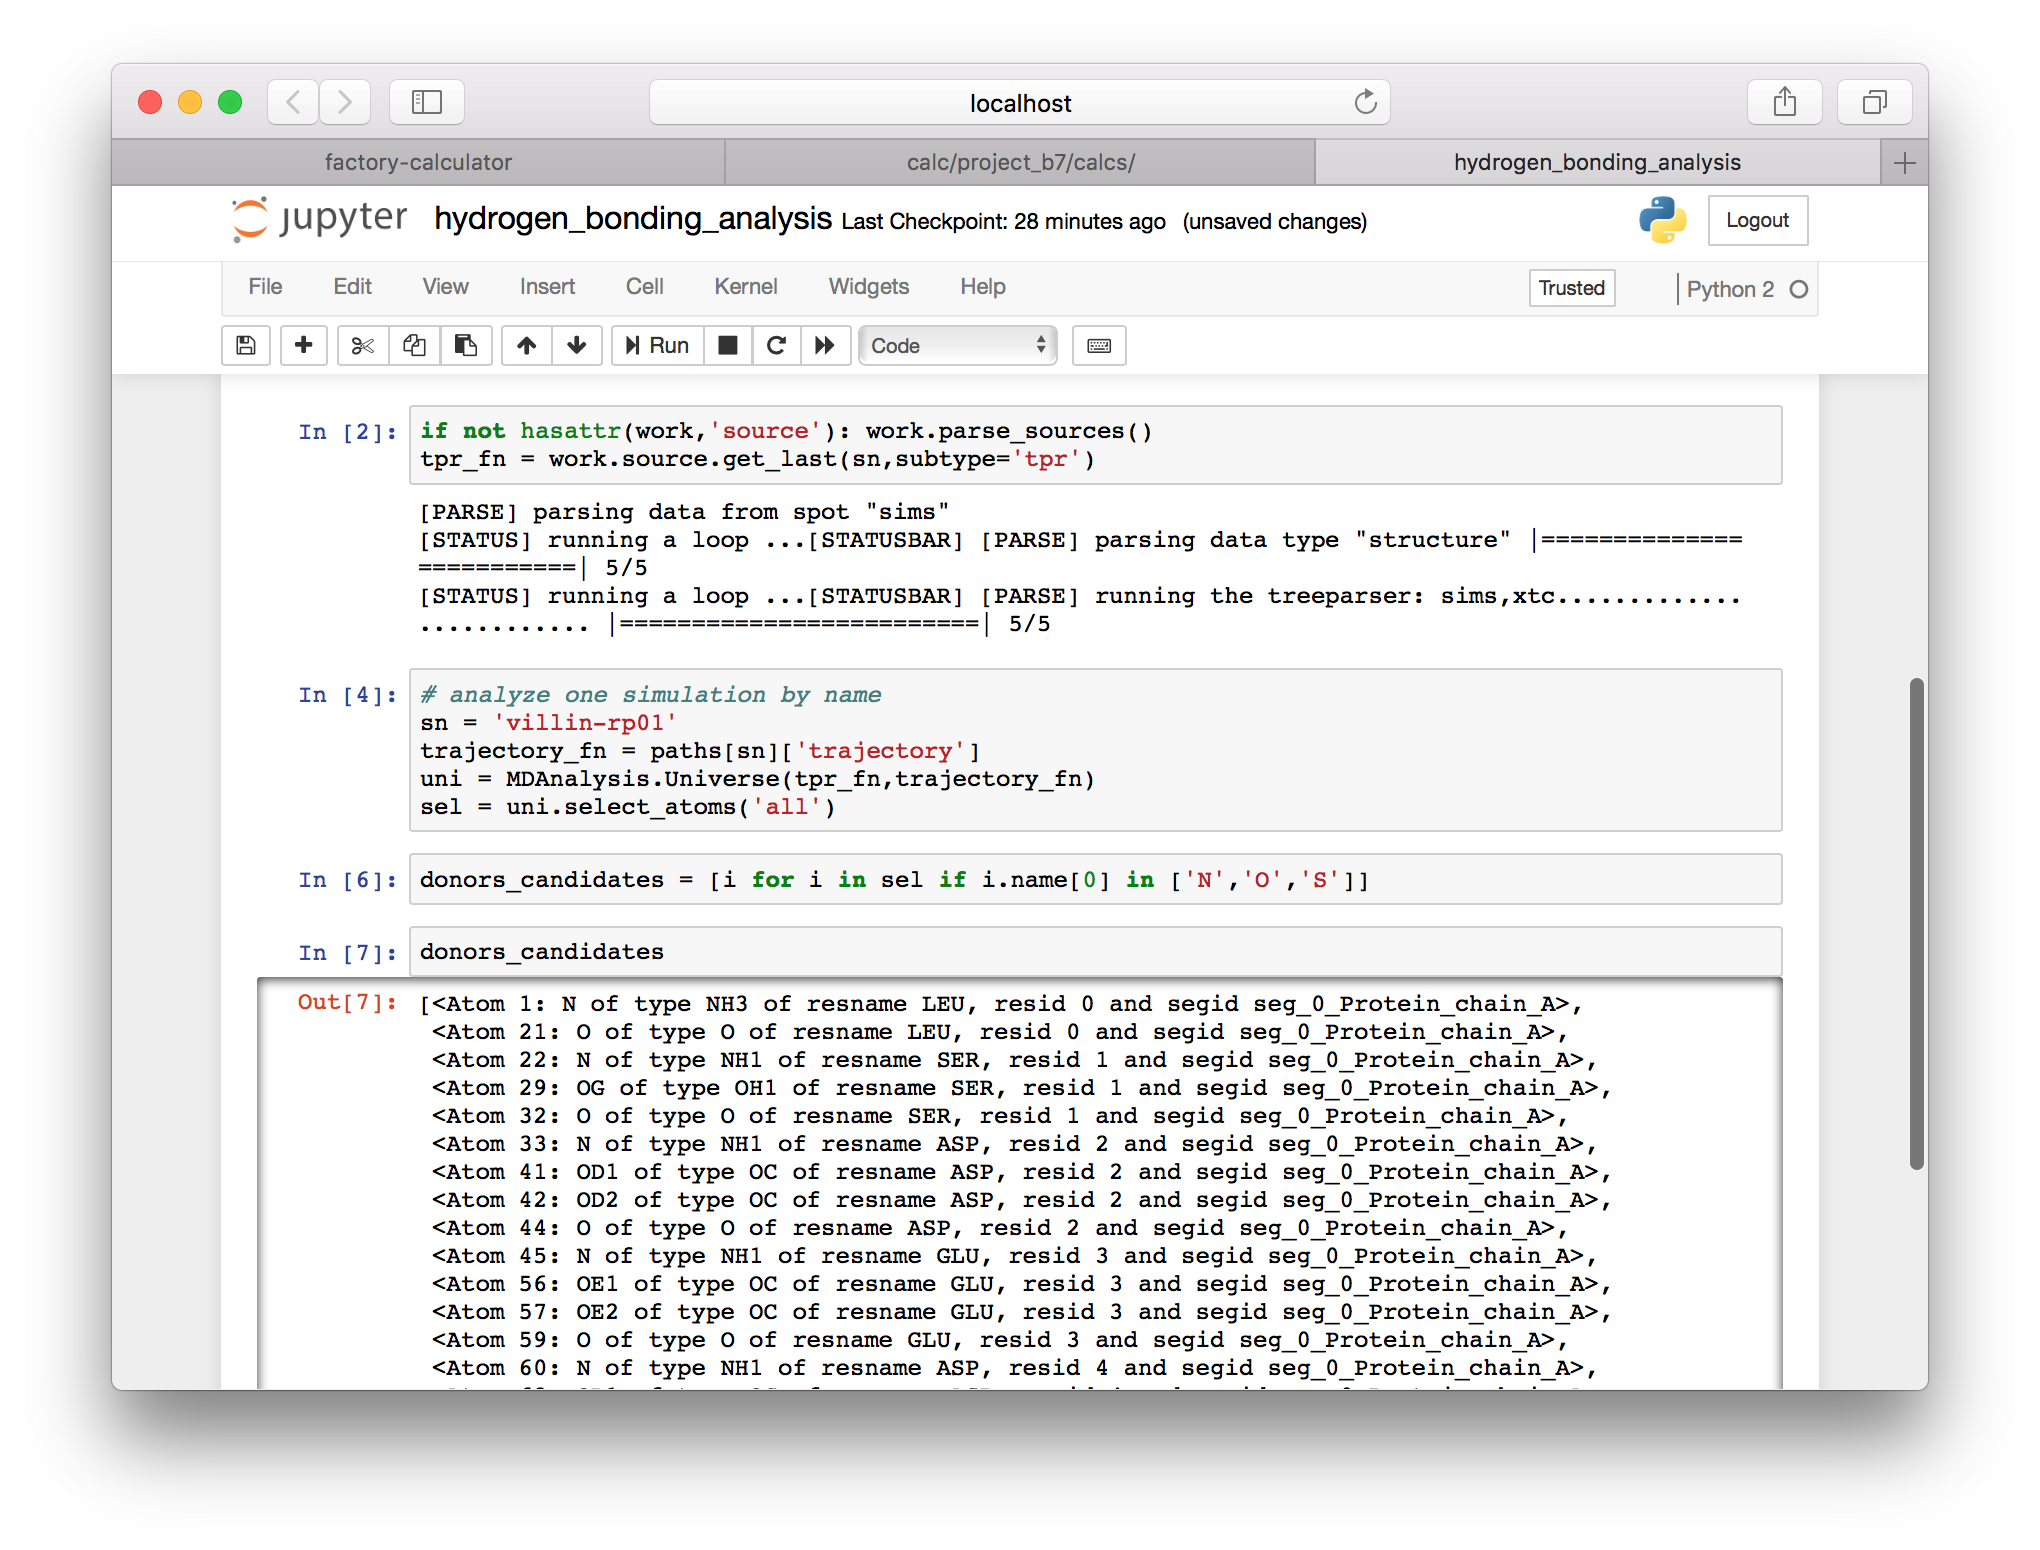Click the 'villin-rp01' string in code
Screen dimensions: 2040x1550
point(585,723)
